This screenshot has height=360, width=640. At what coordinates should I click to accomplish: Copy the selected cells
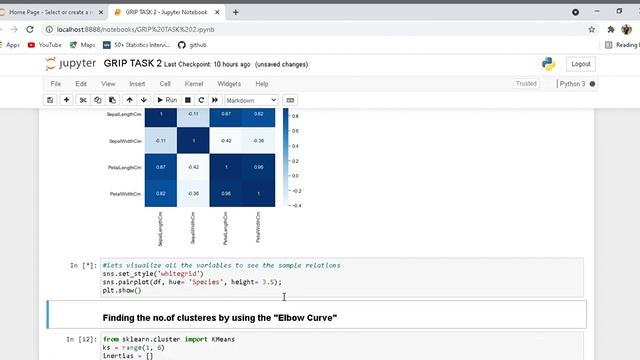pyautogui.click(x=98, y=100)
